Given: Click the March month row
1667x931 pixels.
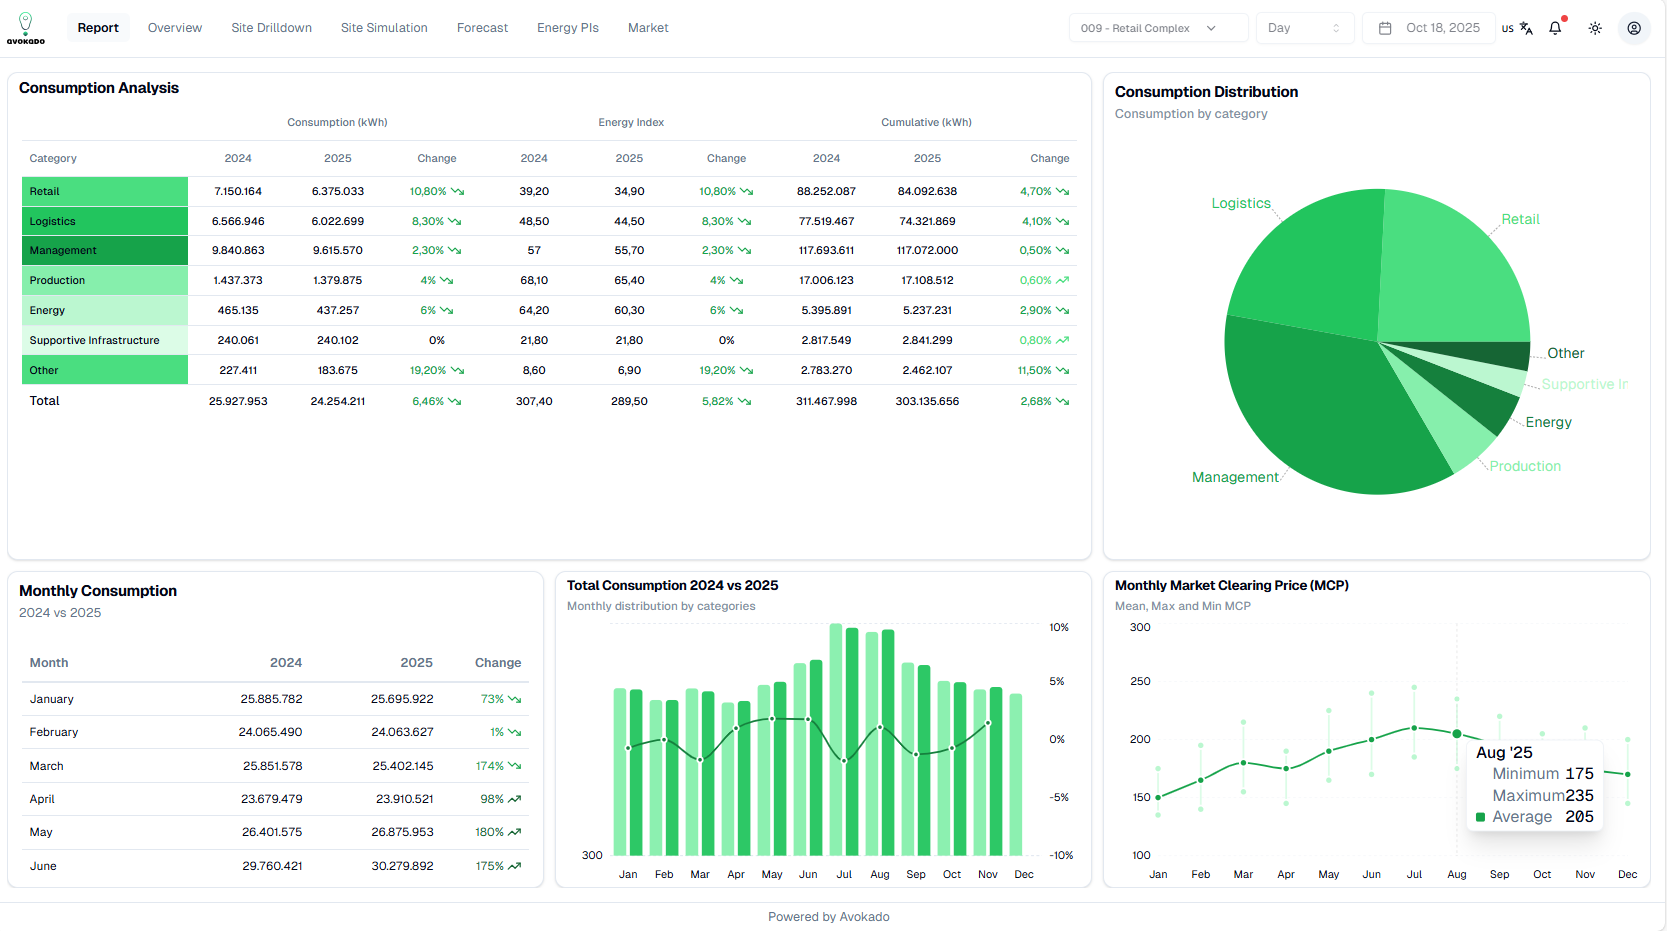Looking at the screenshot, I should pyautogui.click(x=275, y=766).
